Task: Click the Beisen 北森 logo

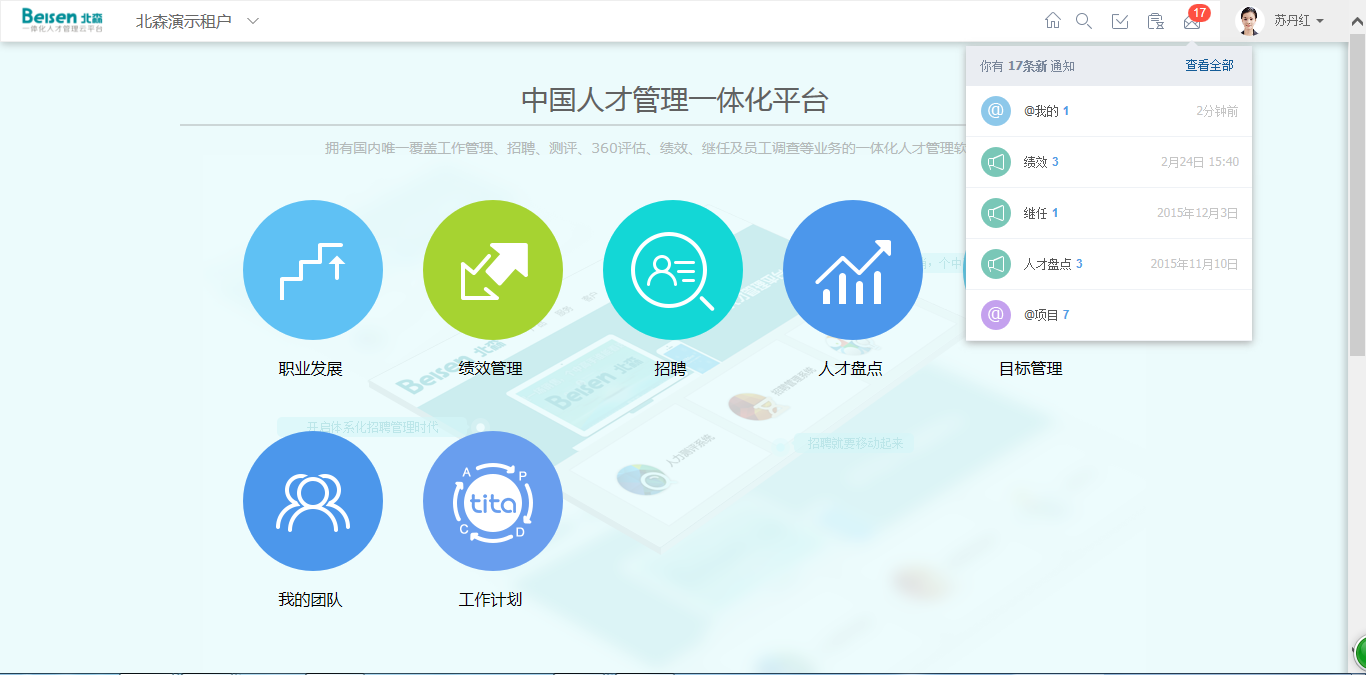Action: [62, 21]
